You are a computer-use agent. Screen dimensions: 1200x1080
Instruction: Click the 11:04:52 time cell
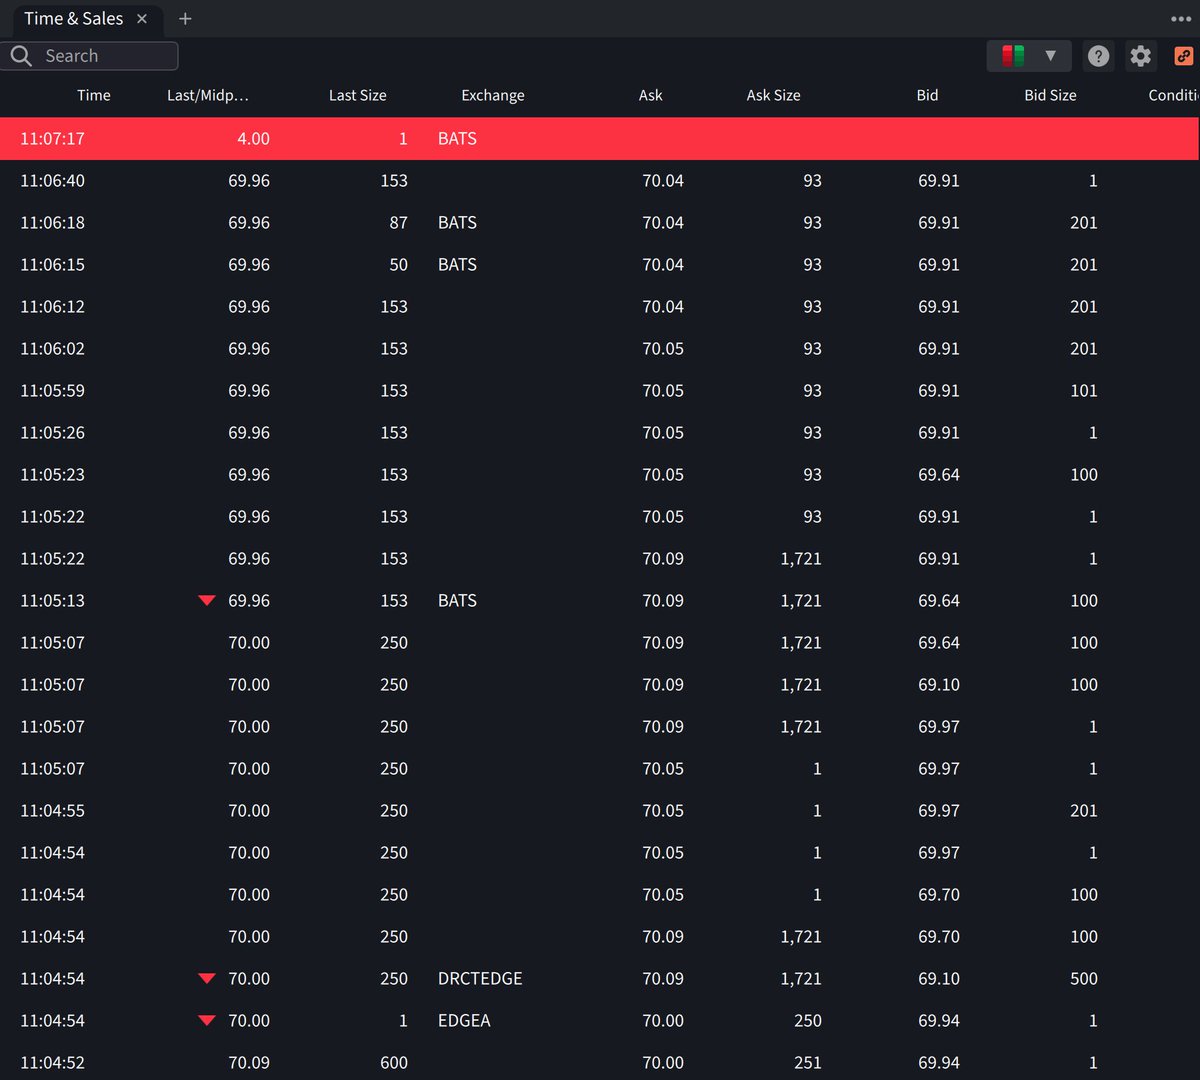click(x=52, y=1063)
